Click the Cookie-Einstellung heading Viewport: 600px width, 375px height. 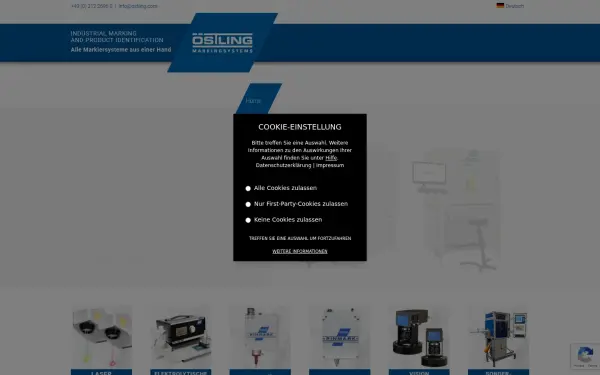(300, 127)
